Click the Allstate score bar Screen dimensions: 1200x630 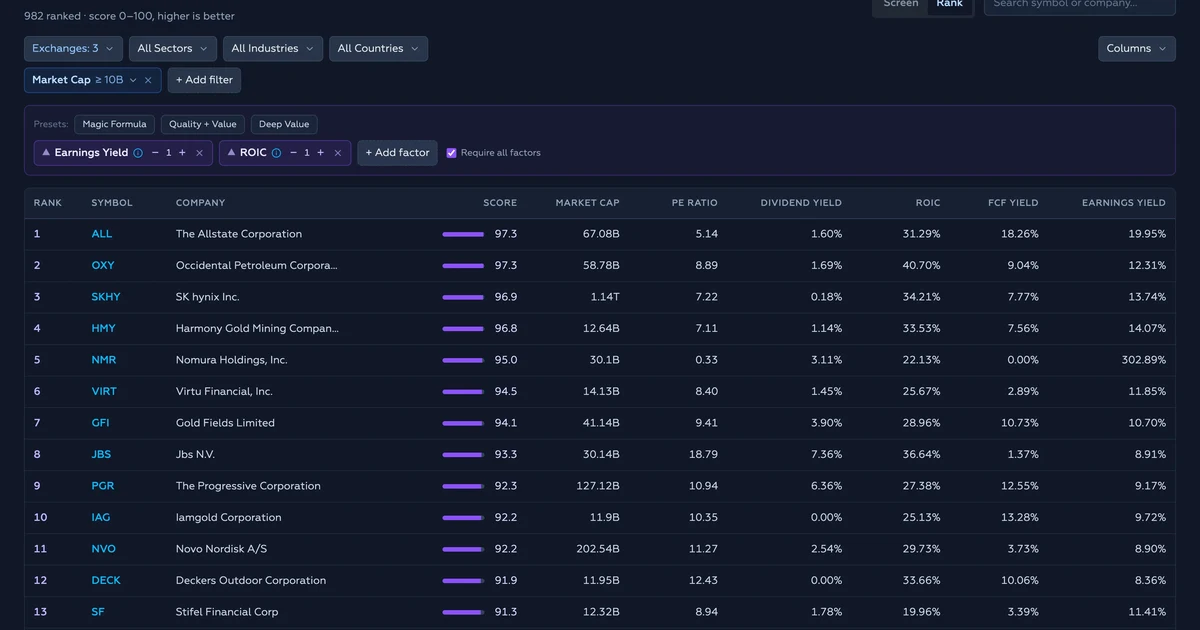pyautogui.click(x=464, y=234)
